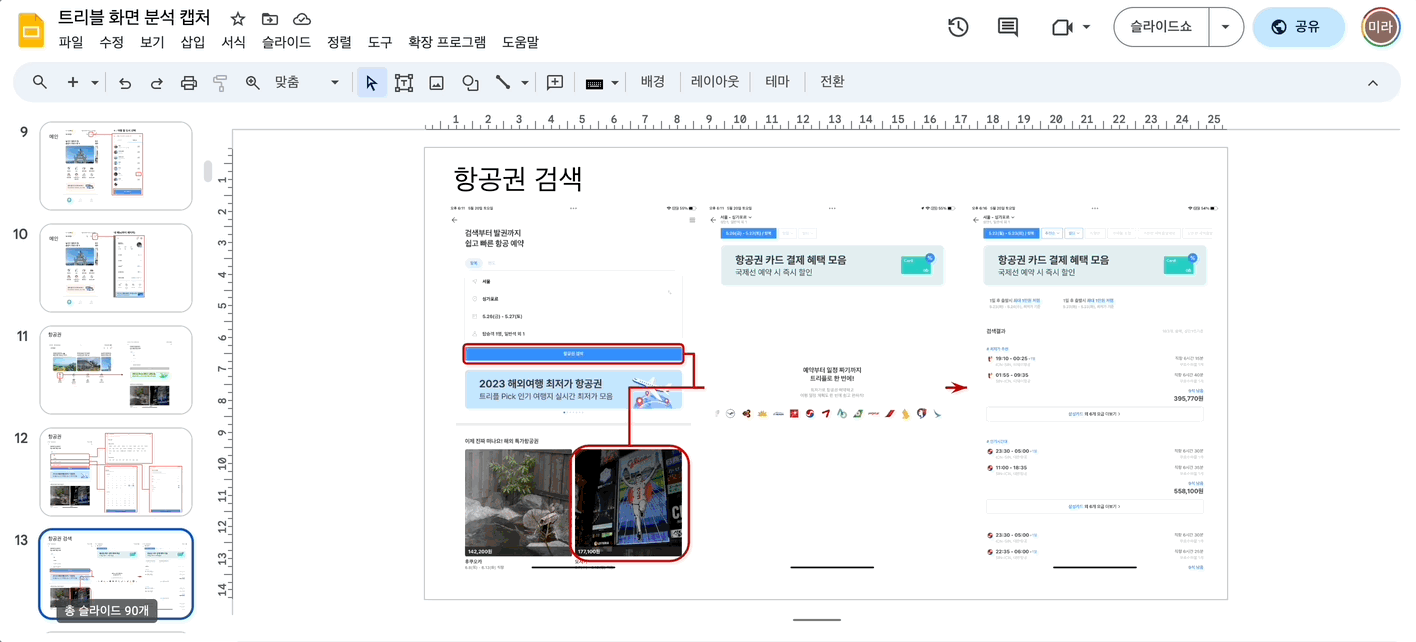The height and width of the screenshot is (642, 1416).
Task: Select the arrow cursor tool
Action: [x=372, y=83]
